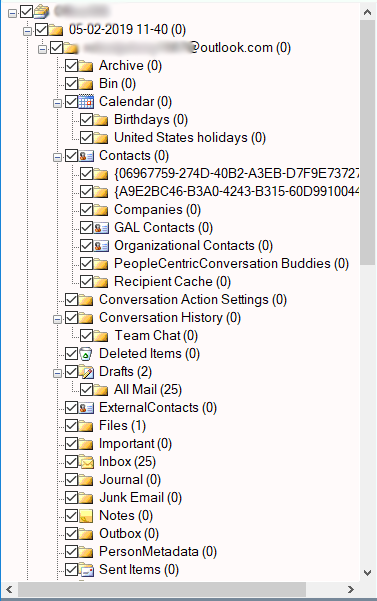377x601 pixels.
Task: Click the PersonMetadata folder icon
Action: pyautogui.click(x=86, y=552)
